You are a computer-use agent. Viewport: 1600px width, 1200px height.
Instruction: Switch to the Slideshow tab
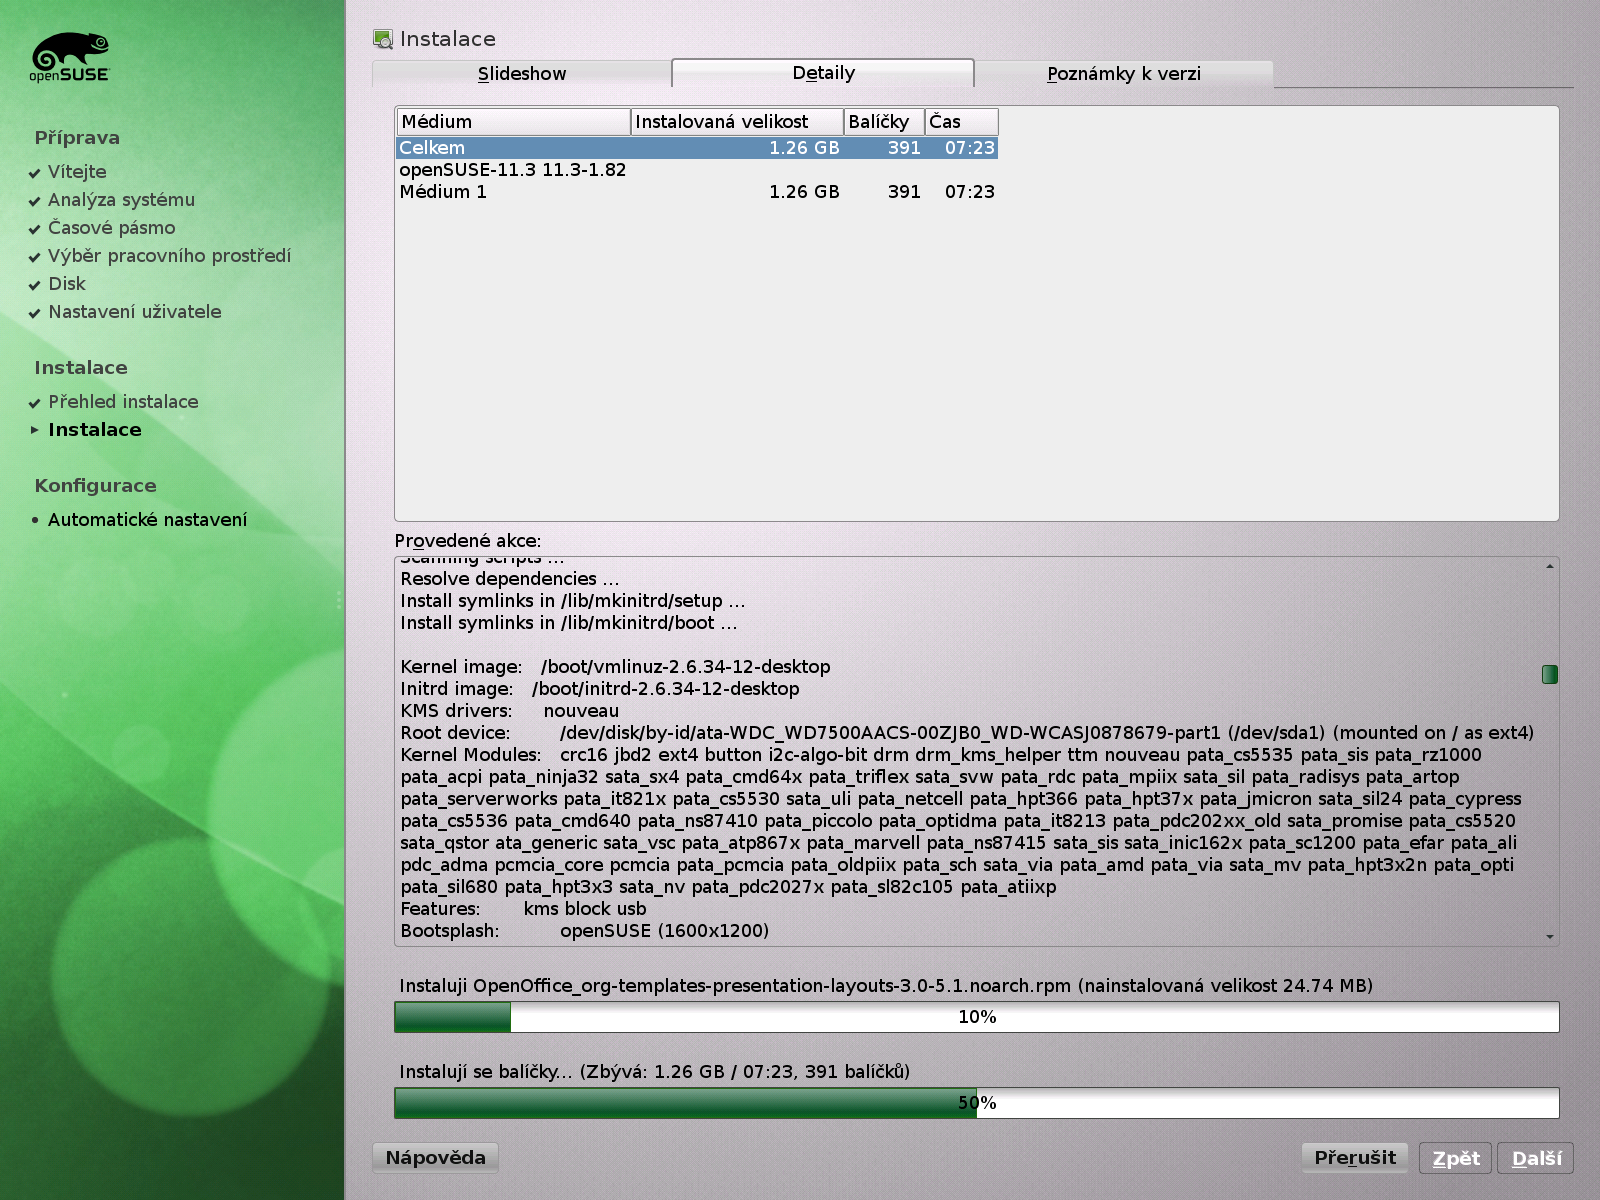522,74
